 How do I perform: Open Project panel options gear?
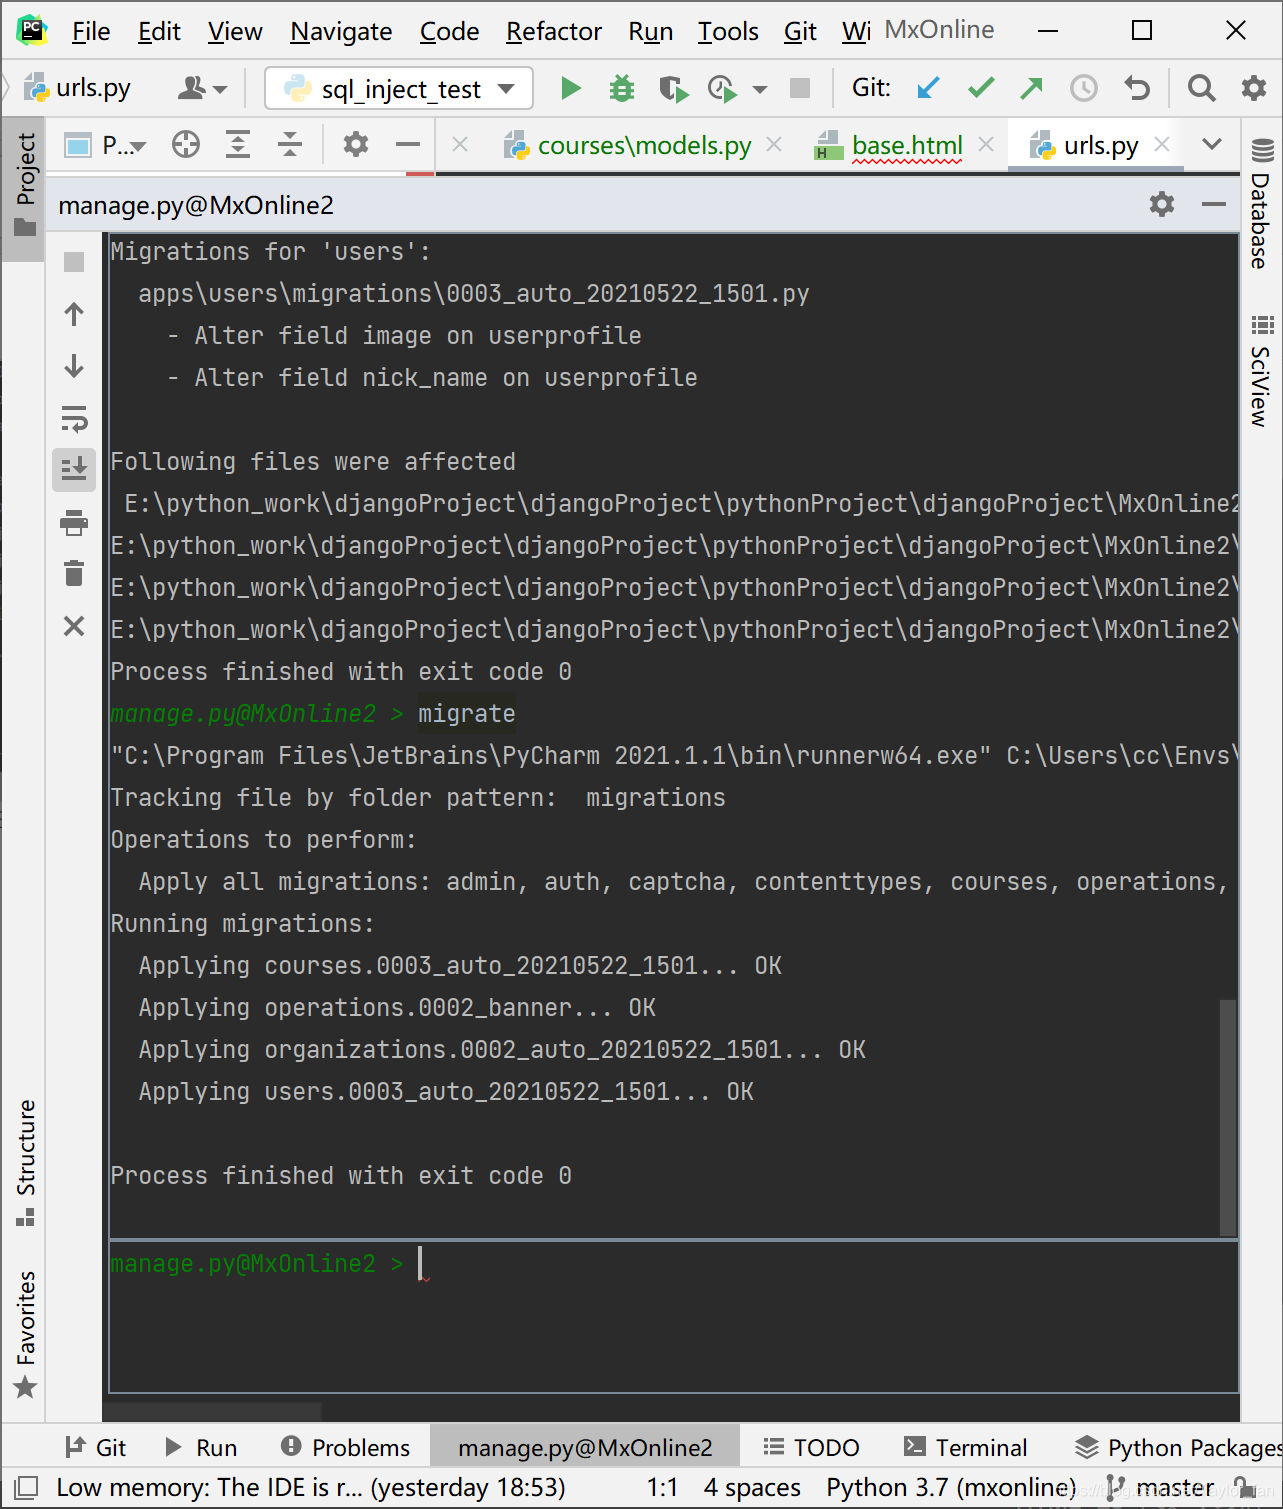pos(356,145)
